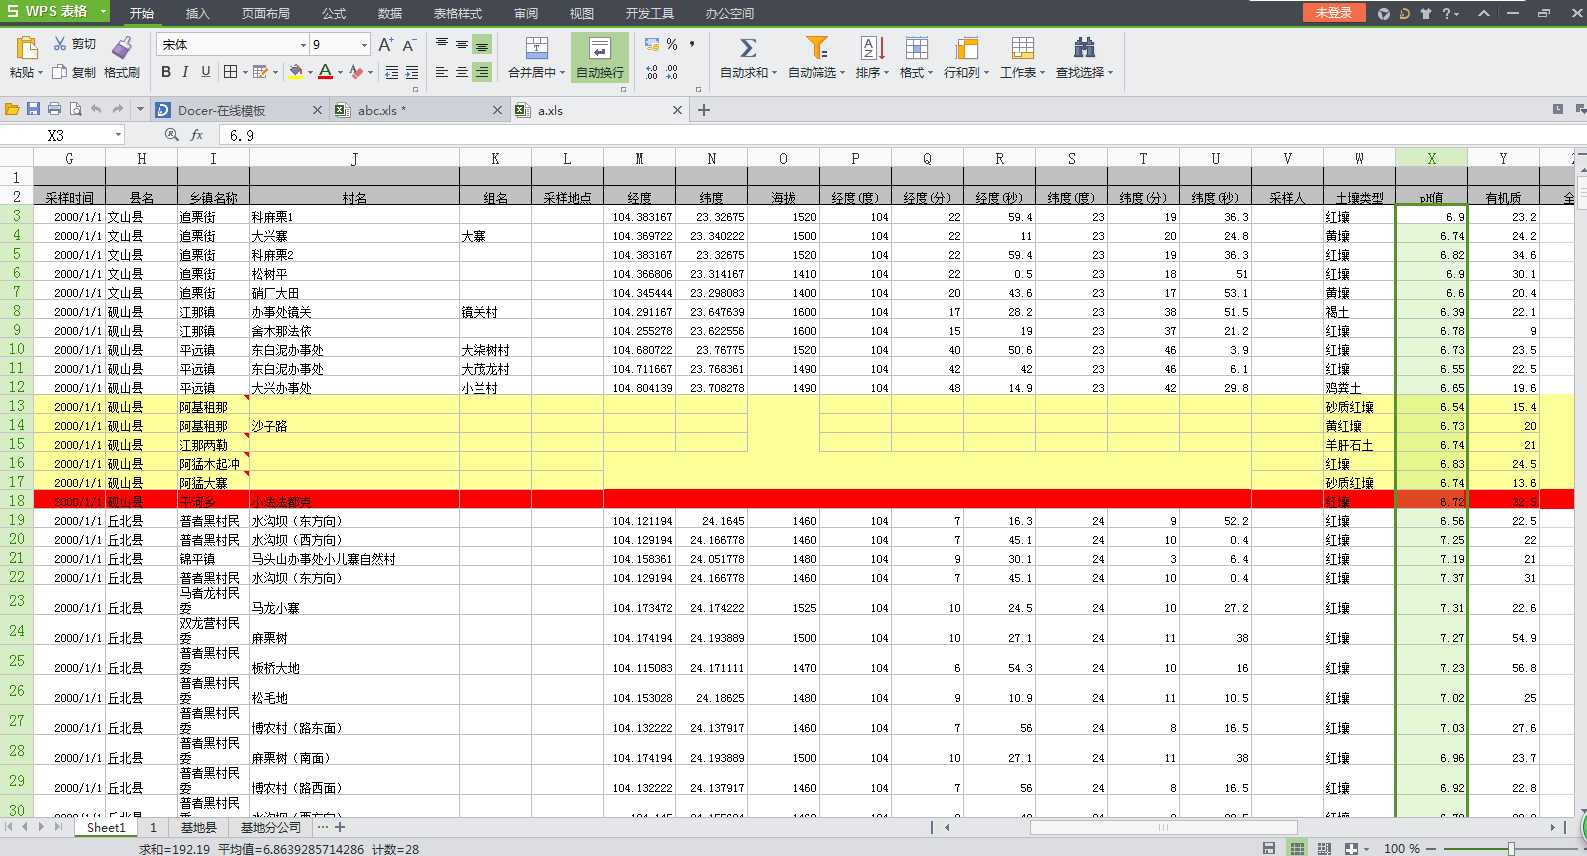Expand the Name Box dropdown arrow
The width and height of the screenshot is (1587, 856).
(x=118, y=135)
